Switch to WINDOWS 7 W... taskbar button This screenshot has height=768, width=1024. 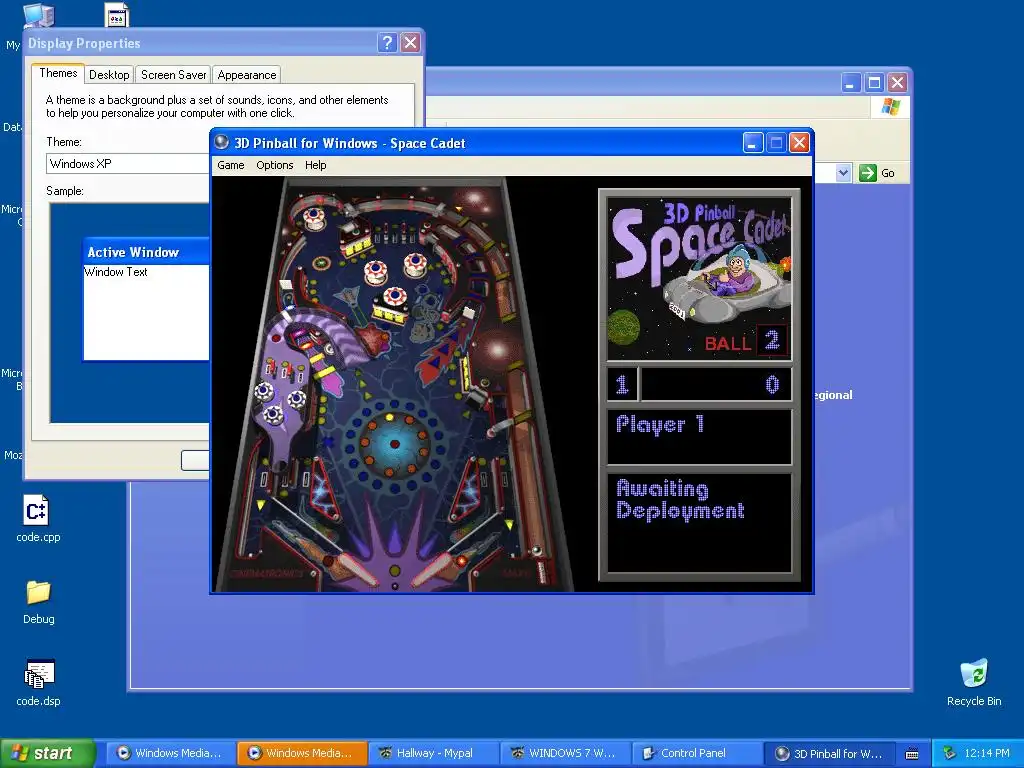click(565, 753)
